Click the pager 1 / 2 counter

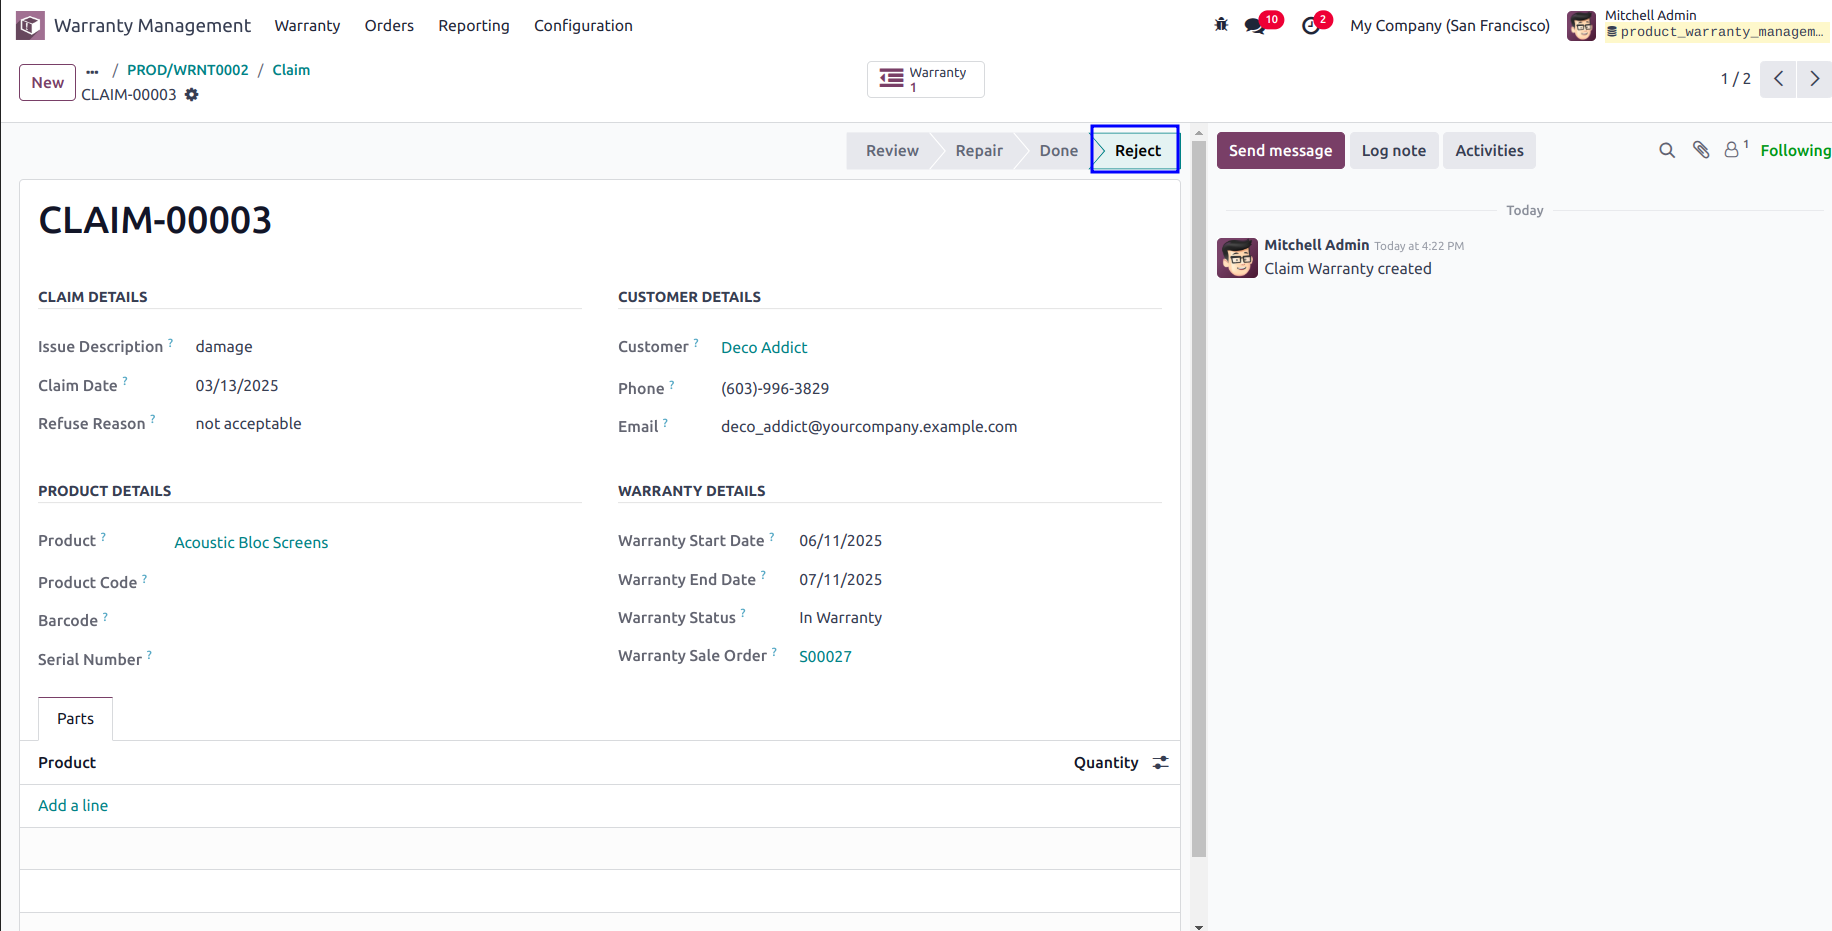click(1735, 79)
